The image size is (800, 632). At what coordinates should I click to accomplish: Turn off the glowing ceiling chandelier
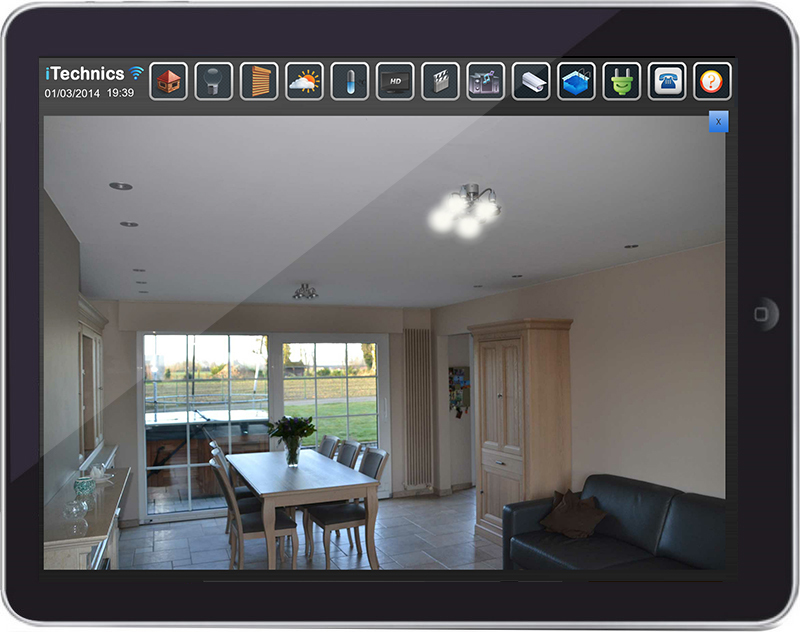tap(466, 210)
